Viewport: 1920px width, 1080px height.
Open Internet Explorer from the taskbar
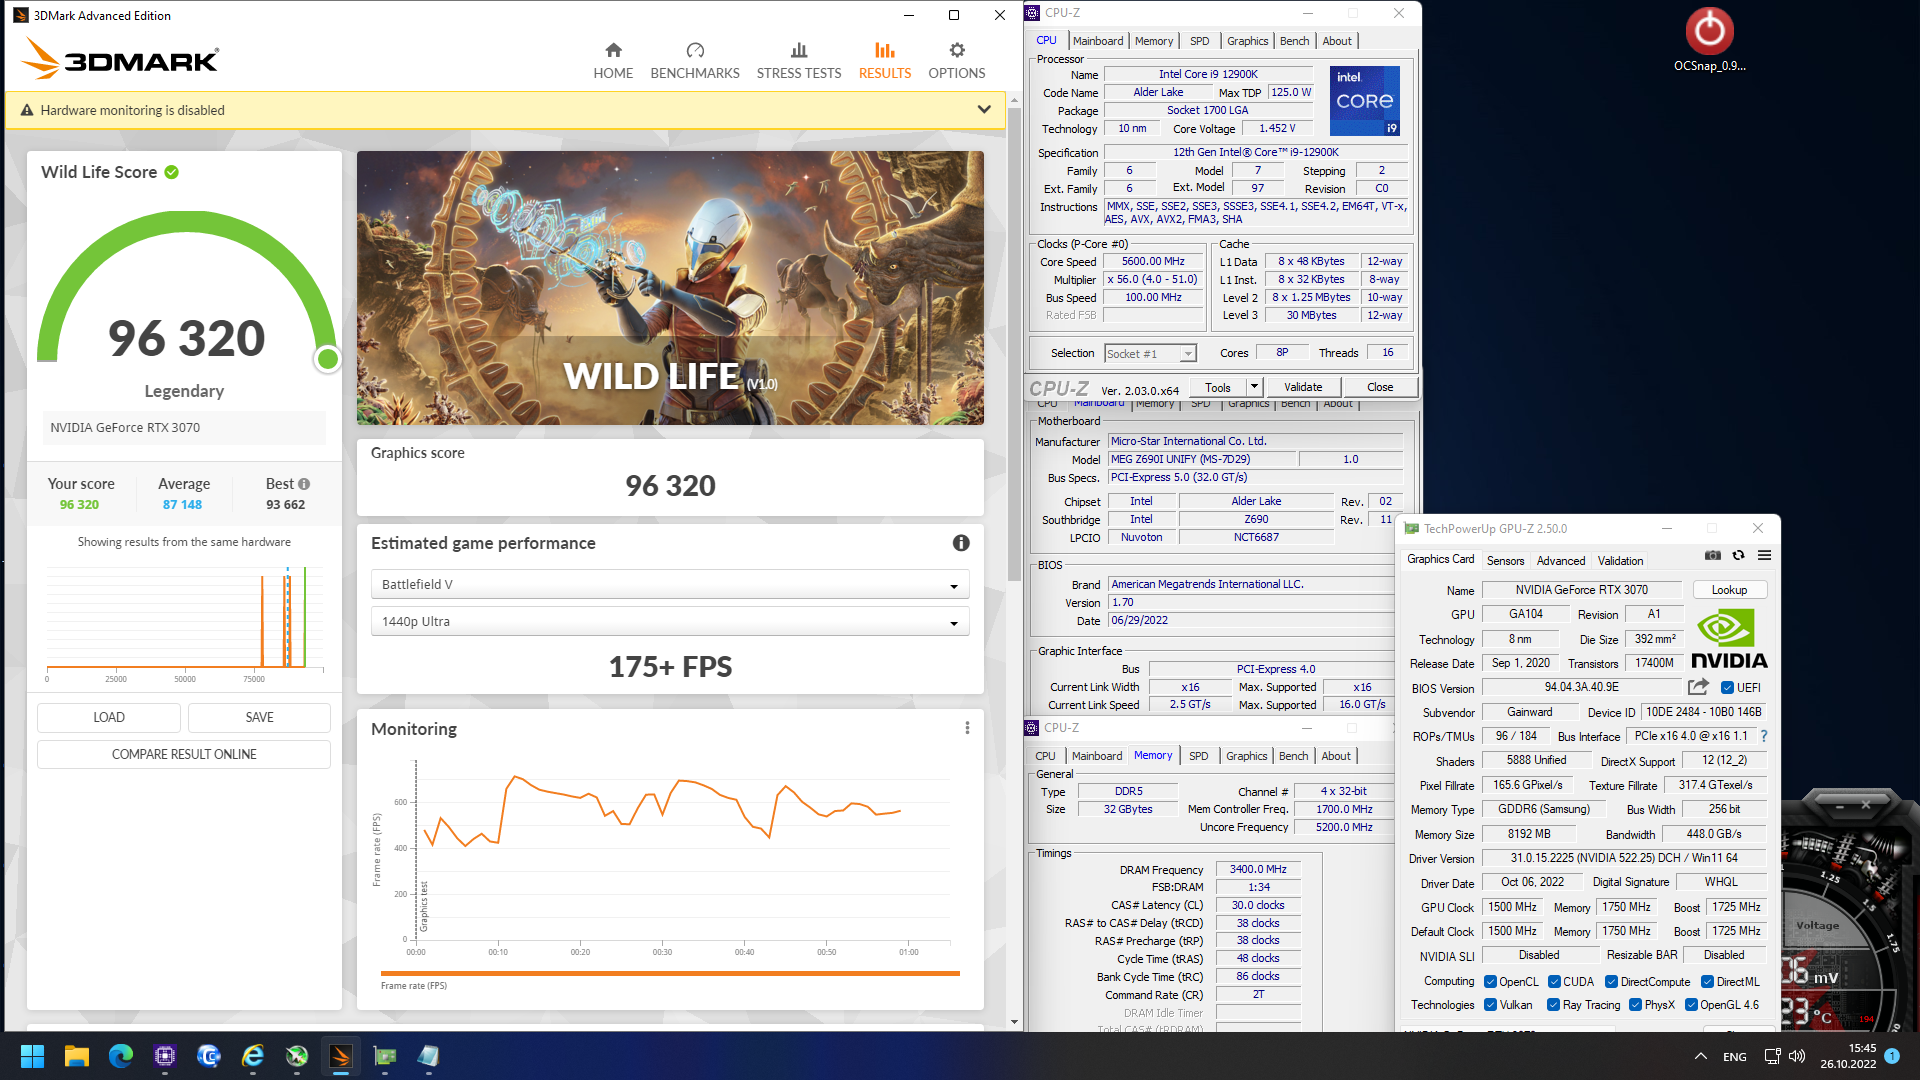(x=253, y=1056)
